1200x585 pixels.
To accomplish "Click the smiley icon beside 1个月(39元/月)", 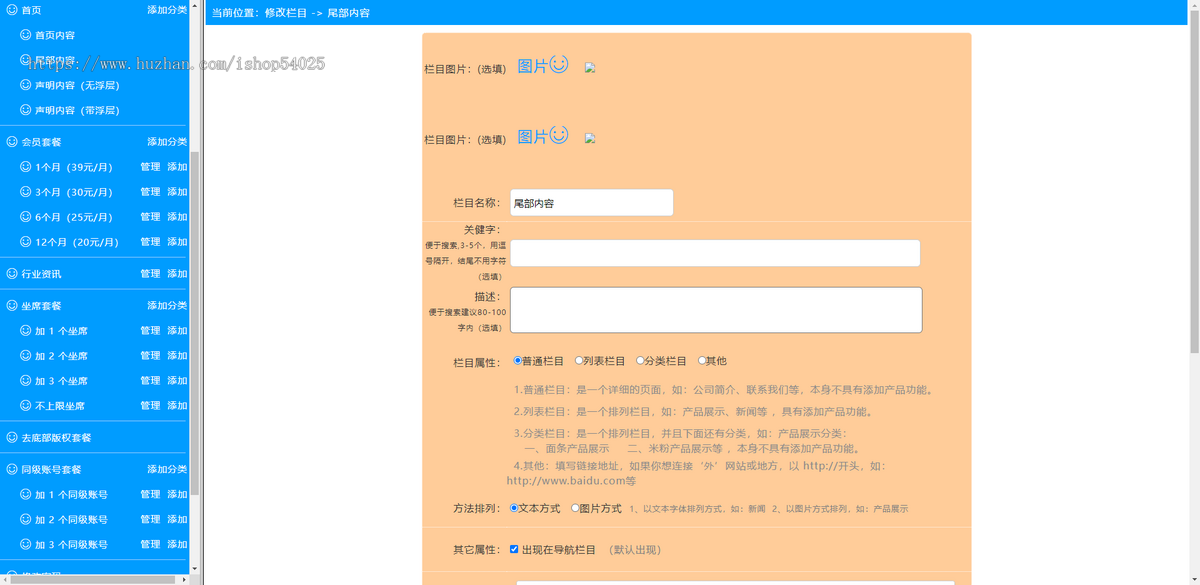I will click(26, 167).
